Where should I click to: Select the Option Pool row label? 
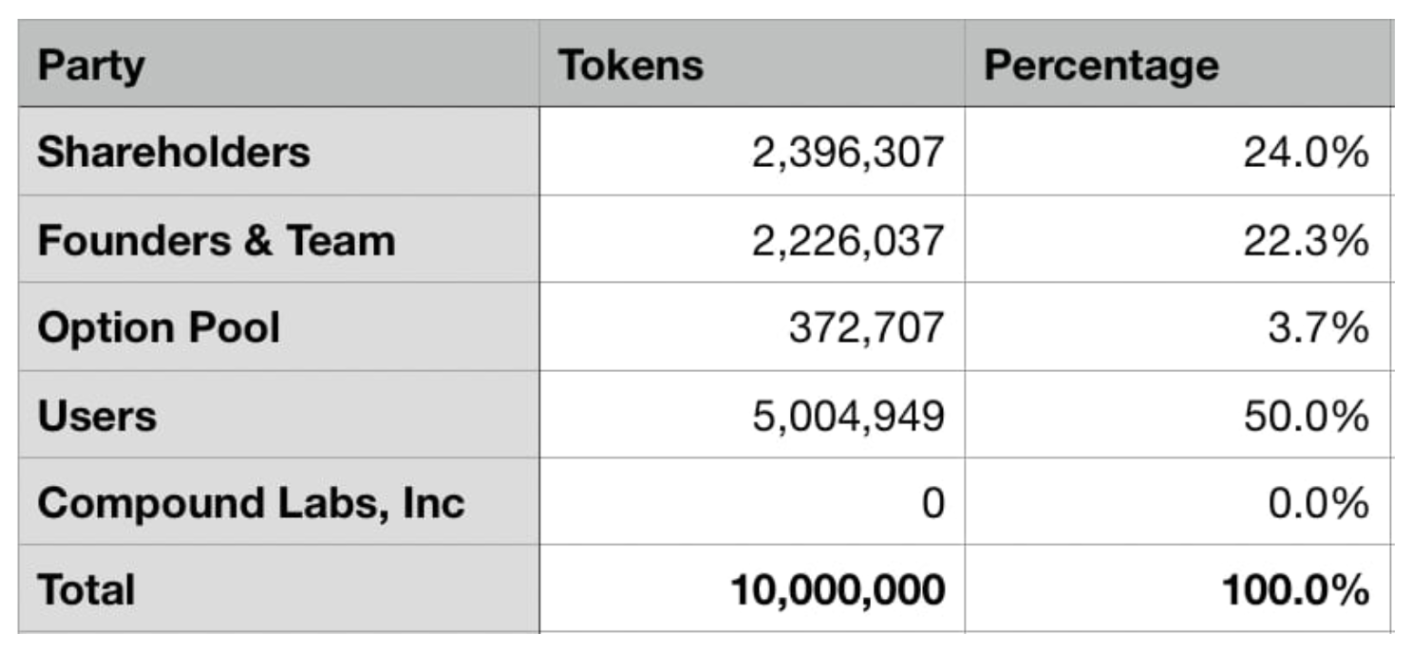279,327
